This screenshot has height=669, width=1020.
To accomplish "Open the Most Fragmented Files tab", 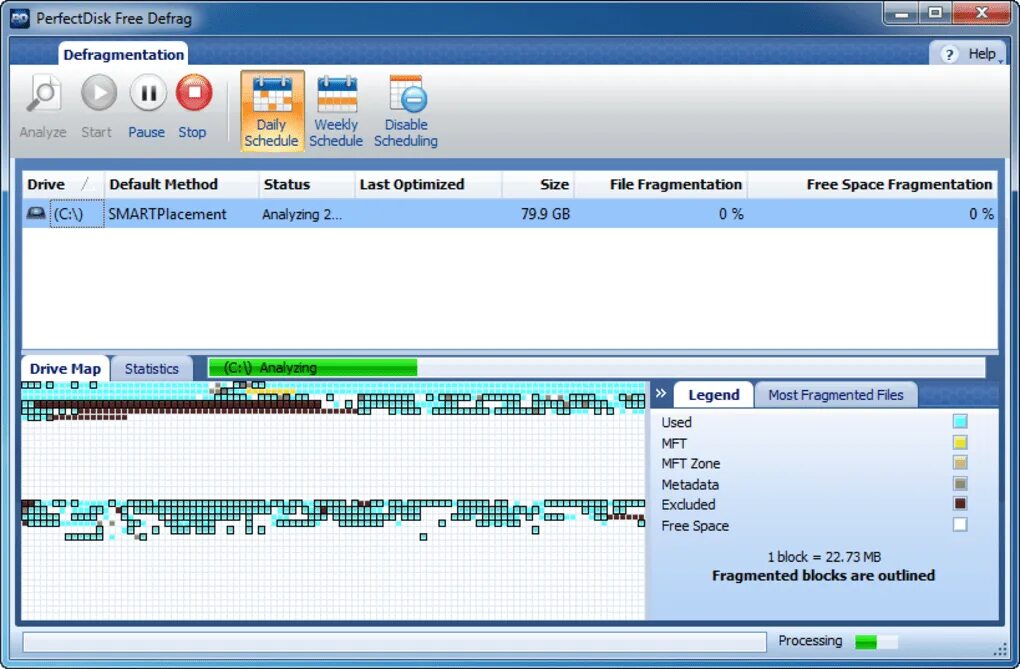I will point(835,395).
